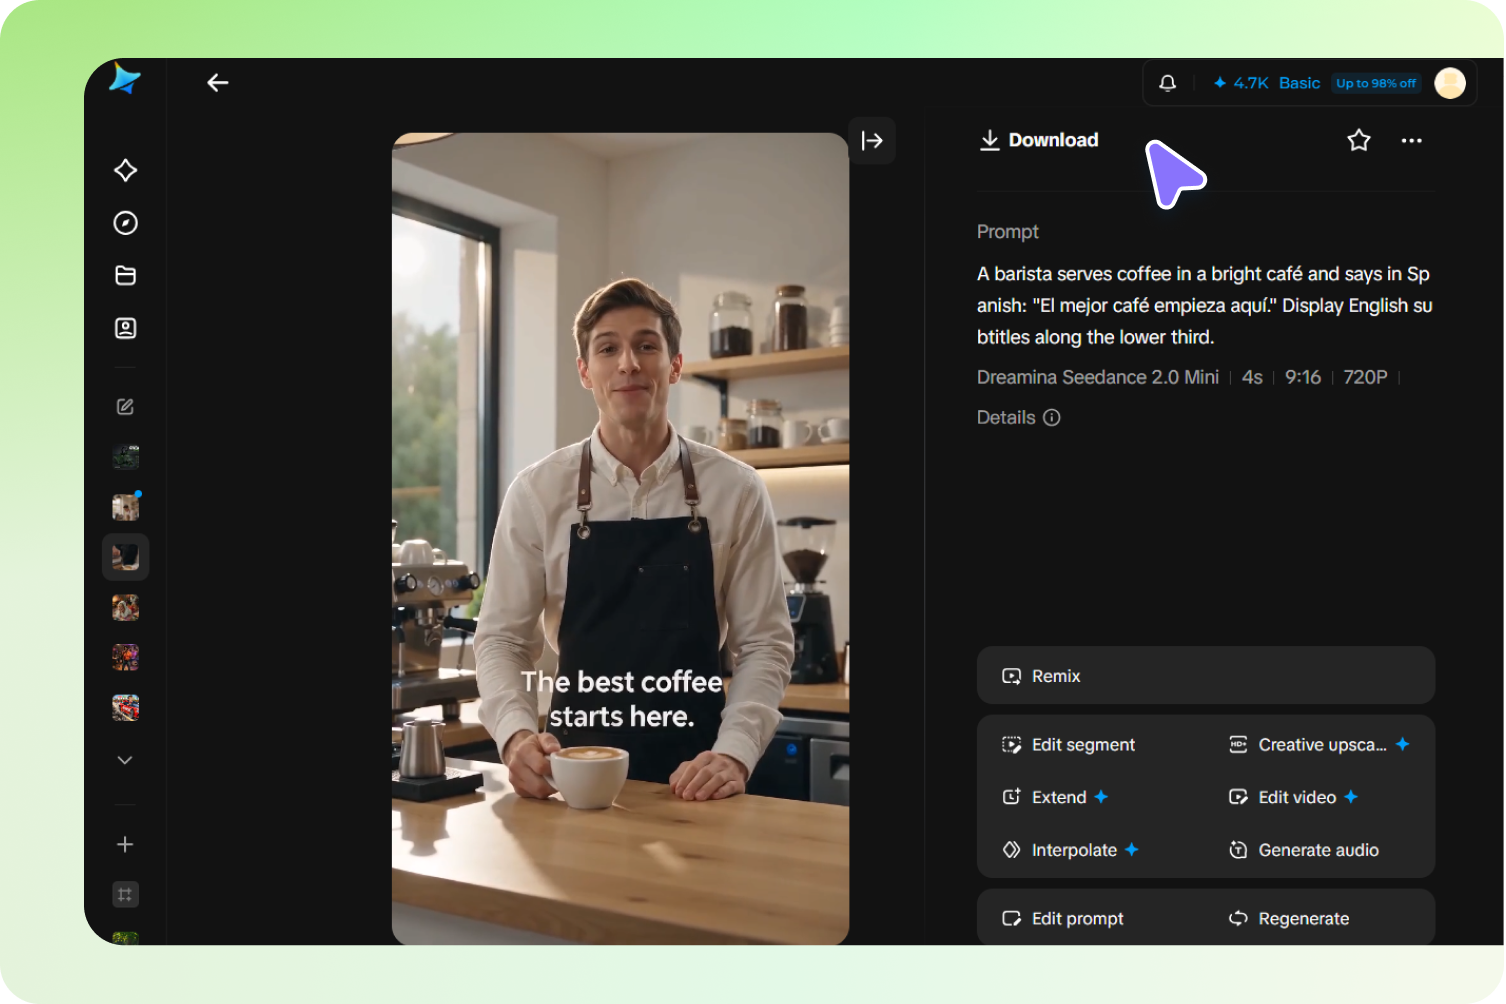
Task: Click the '9:16' aspect ratio text
Action: point(1303,377)
